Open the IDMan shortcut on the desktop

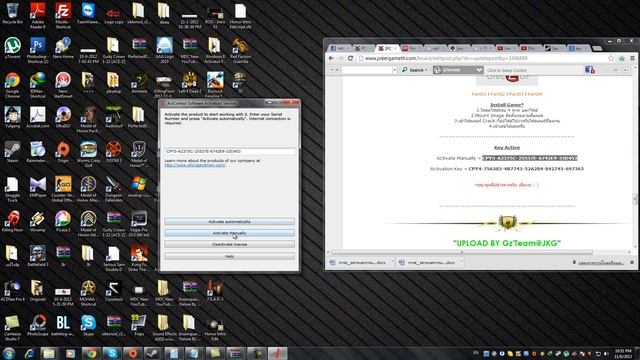click(x=38, y=85)
